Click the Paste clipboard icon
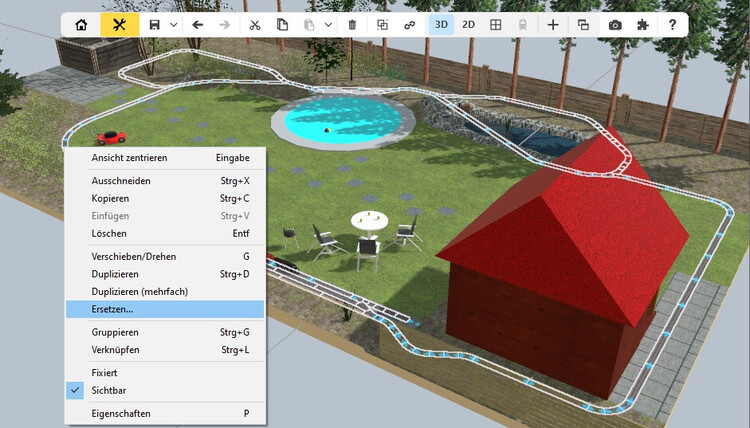The height and width of the screenshot is (428, 750). 309,25
